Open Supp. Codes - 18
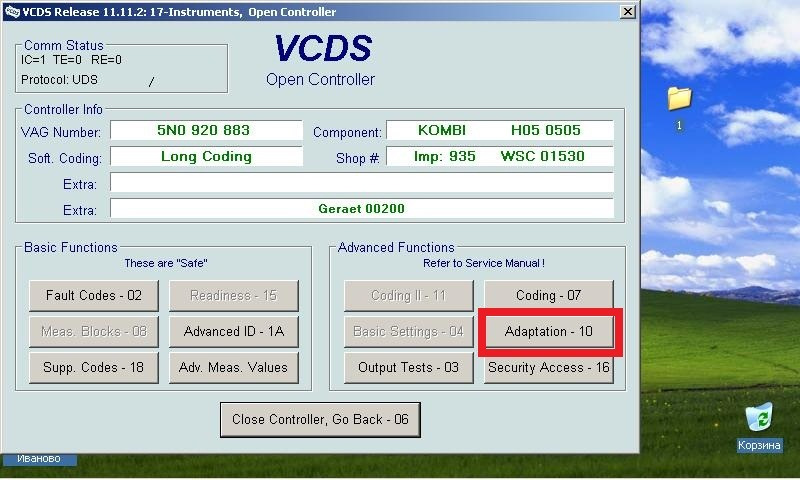Screen dimensions: 800x480 pos(93,368)
